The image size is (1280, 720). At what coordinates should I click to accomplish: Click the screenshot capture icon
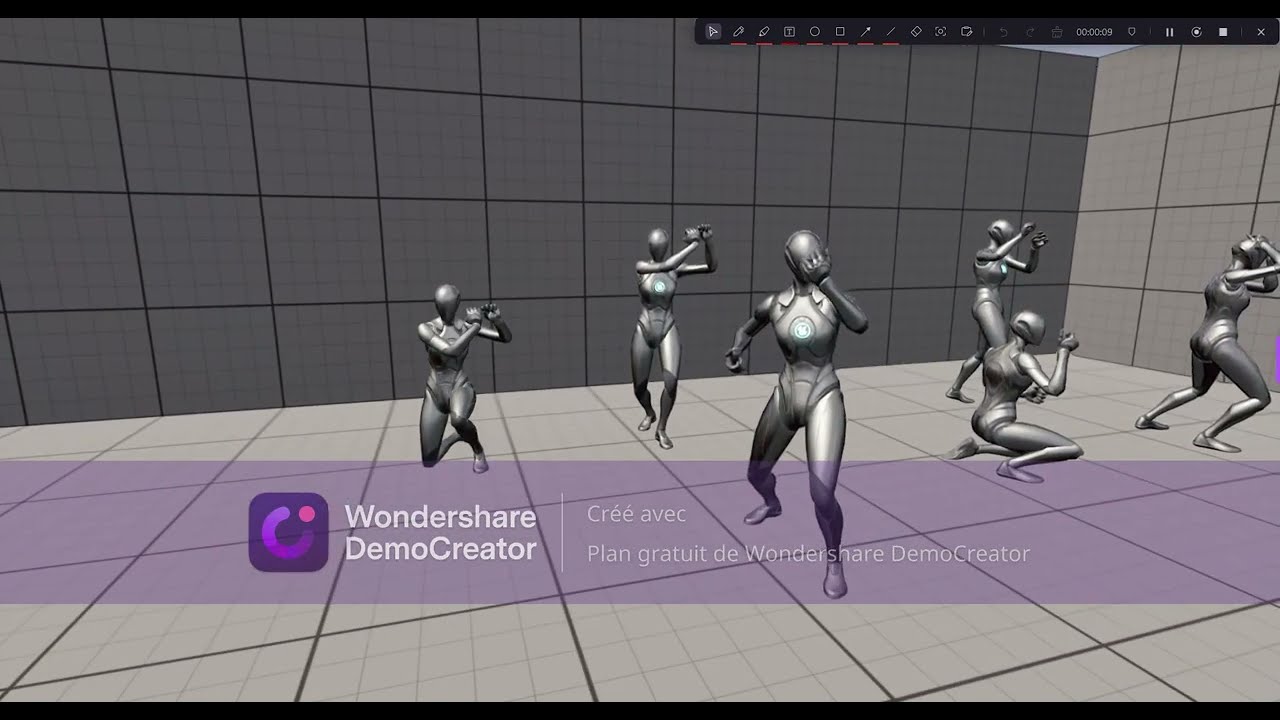(x=941, y=32)
